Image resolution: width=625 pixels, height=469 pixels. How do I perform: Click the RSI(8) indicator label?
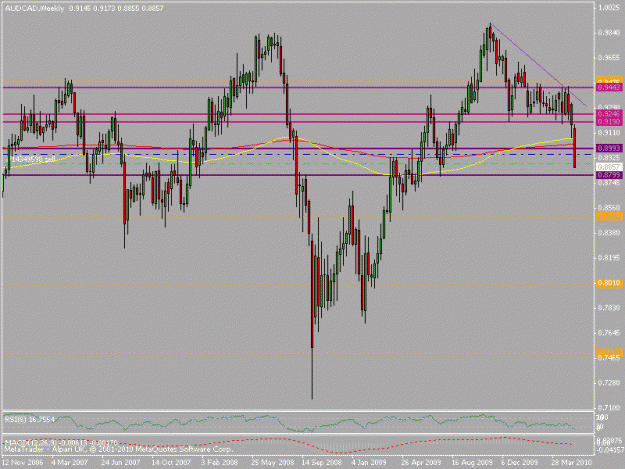click(29, 419)
